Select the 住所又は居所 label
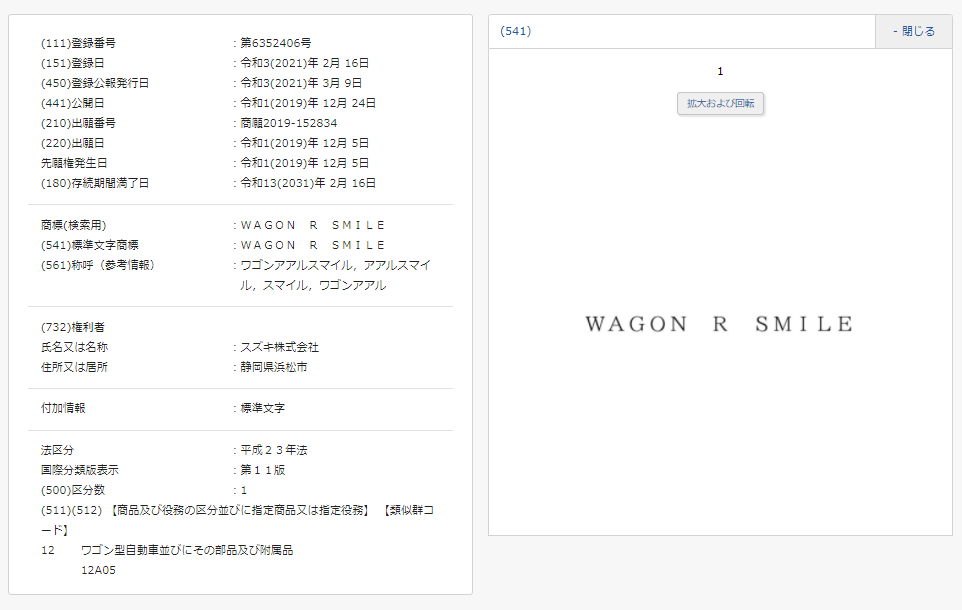Viewport: 962px width, 610px height. coord(74,367)
